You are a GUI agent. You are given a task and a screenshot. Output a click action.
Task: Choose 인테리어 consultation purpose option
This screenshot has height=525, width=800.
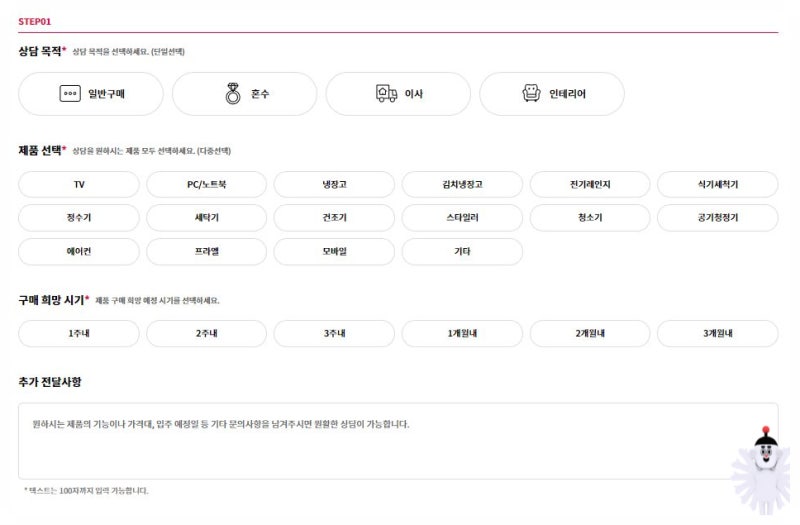coord(552,94)
